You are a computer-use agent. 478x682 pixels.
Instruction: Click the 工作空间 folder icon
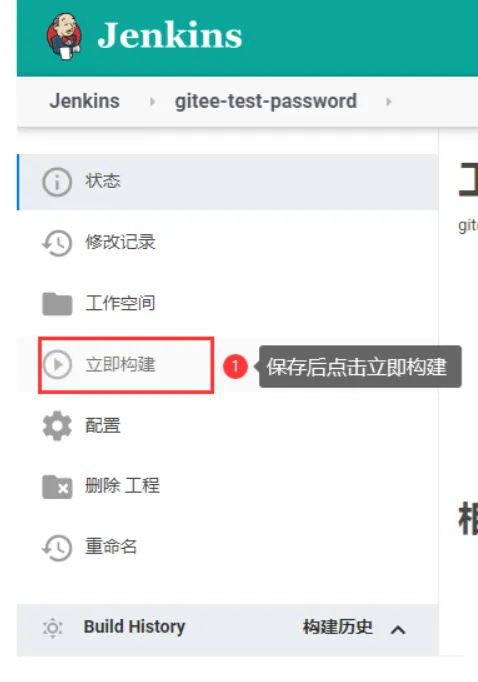pos(57,304)
